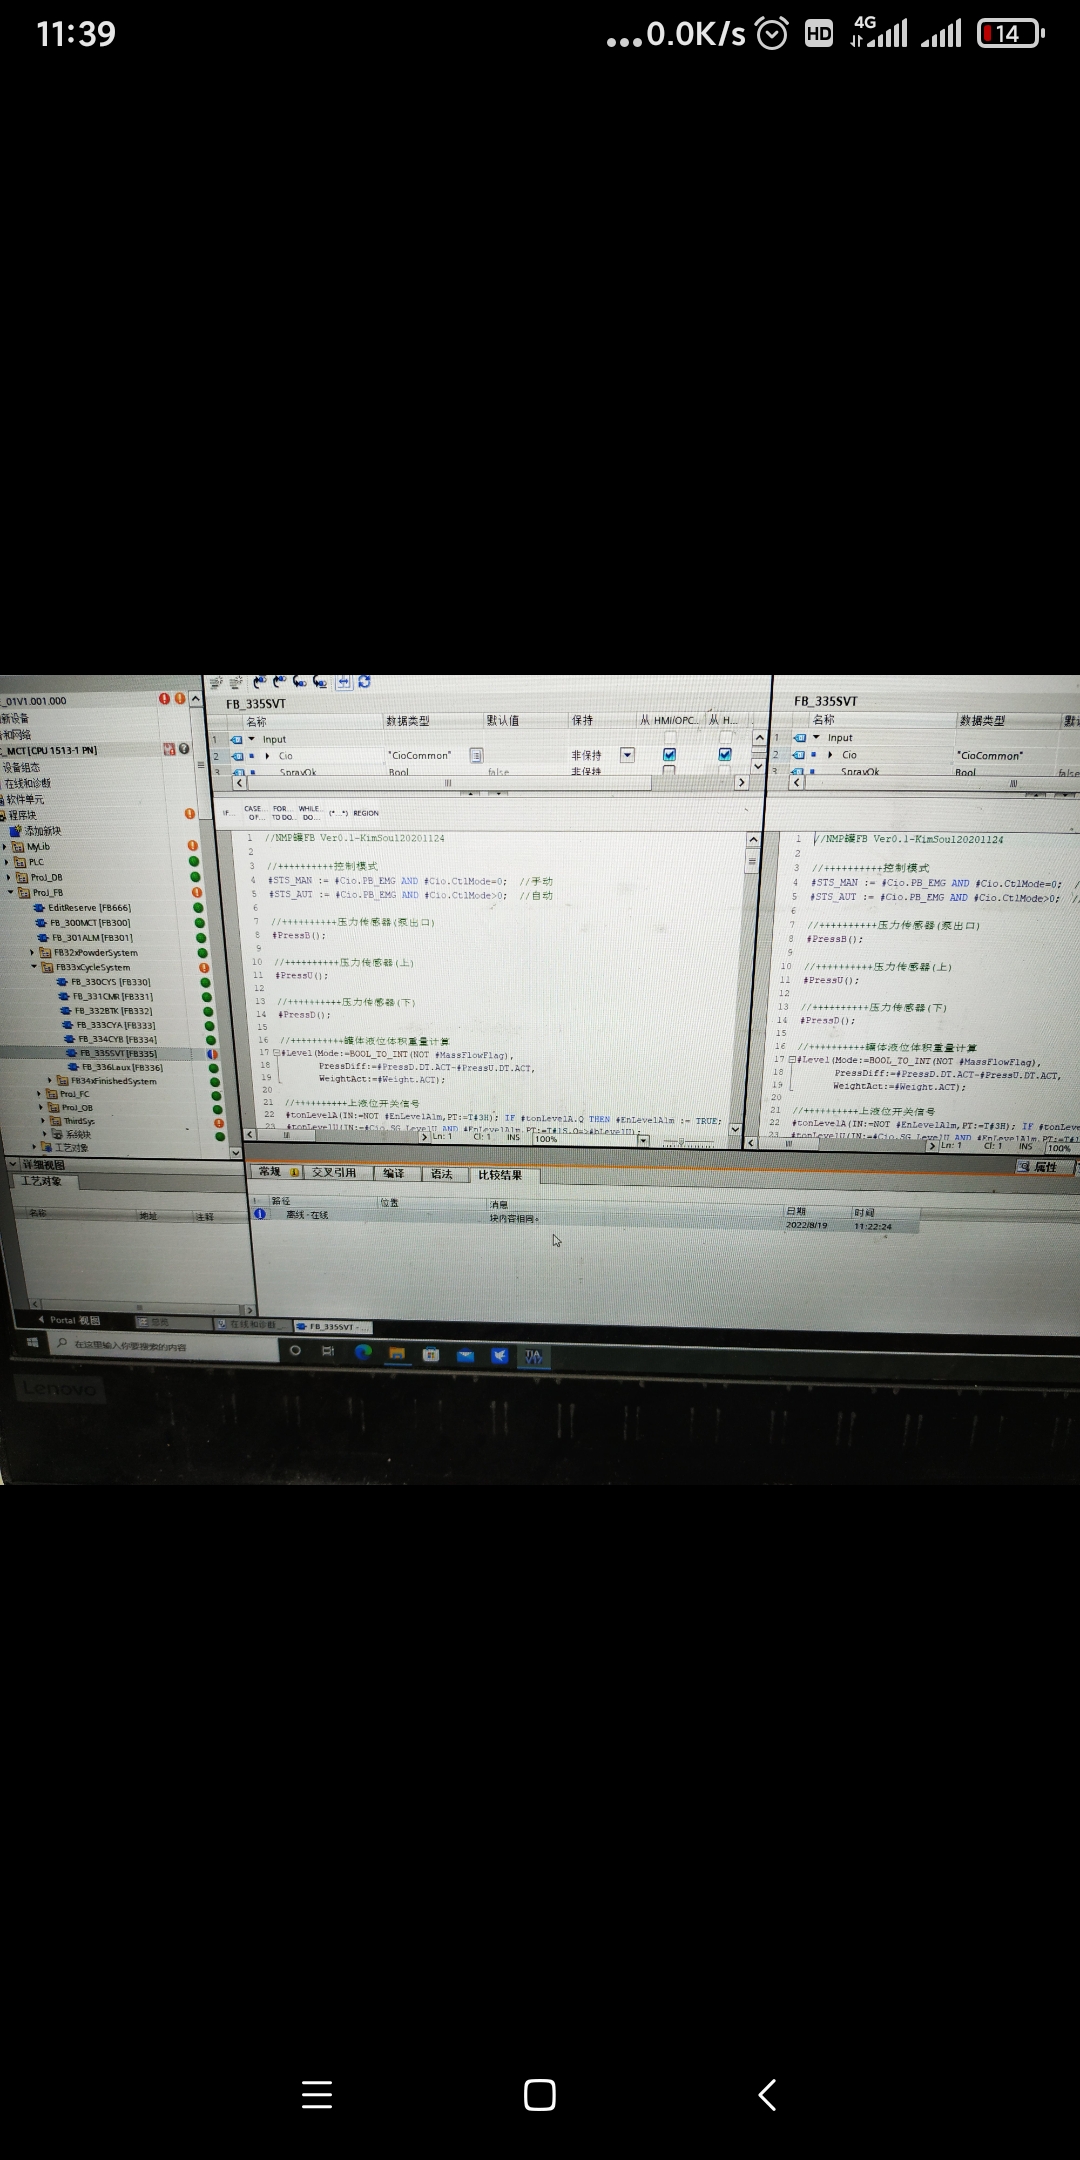This screenshot has width=1080, height=2160.
Task: Click the Microsoft Edge taskbar icon
Action: pos(363,1352)
